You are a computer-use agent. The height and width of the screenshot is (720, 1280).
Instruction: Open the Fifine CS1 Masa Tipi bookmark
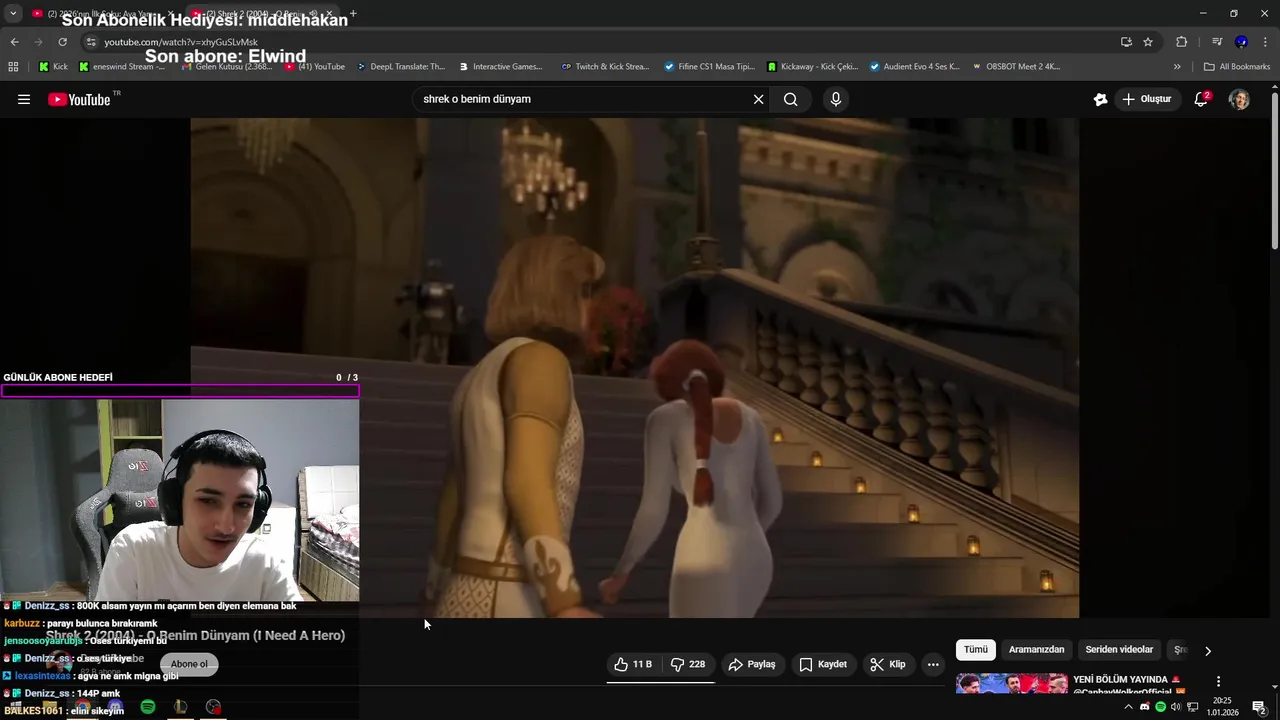coord(709,67)
